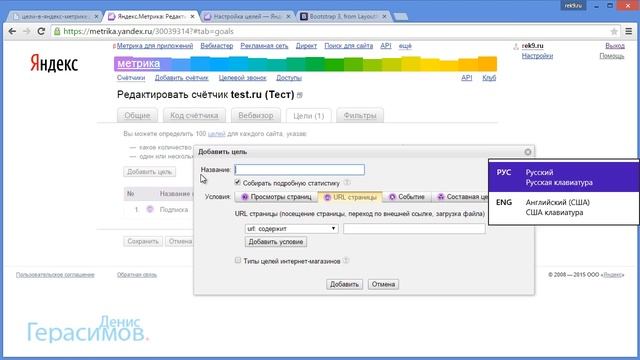Viewport: 640px width, 360px height.
Task: Open the Добавить счётчик link
Action: point(182,78)
